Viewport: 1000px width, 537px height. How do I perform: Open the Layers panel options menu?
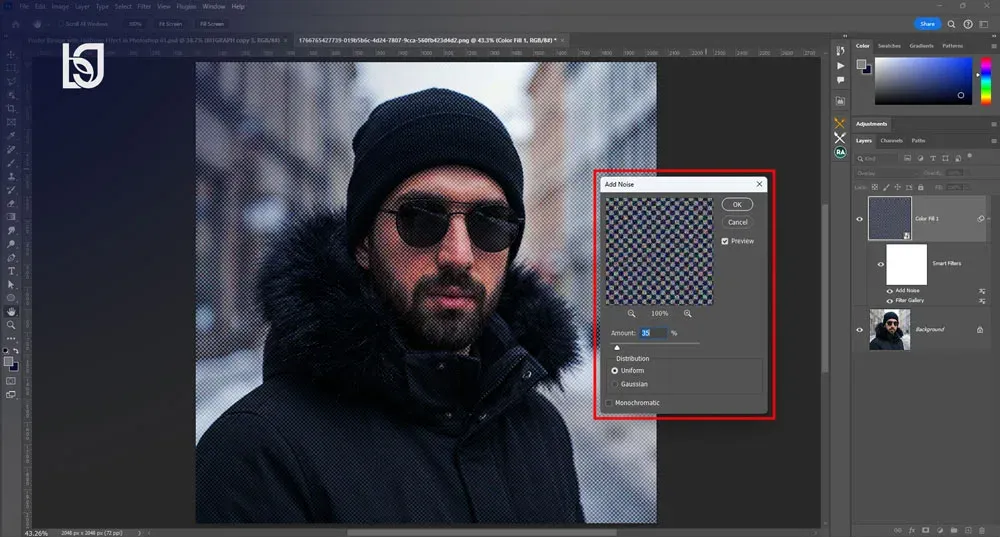tap(993, 140)
